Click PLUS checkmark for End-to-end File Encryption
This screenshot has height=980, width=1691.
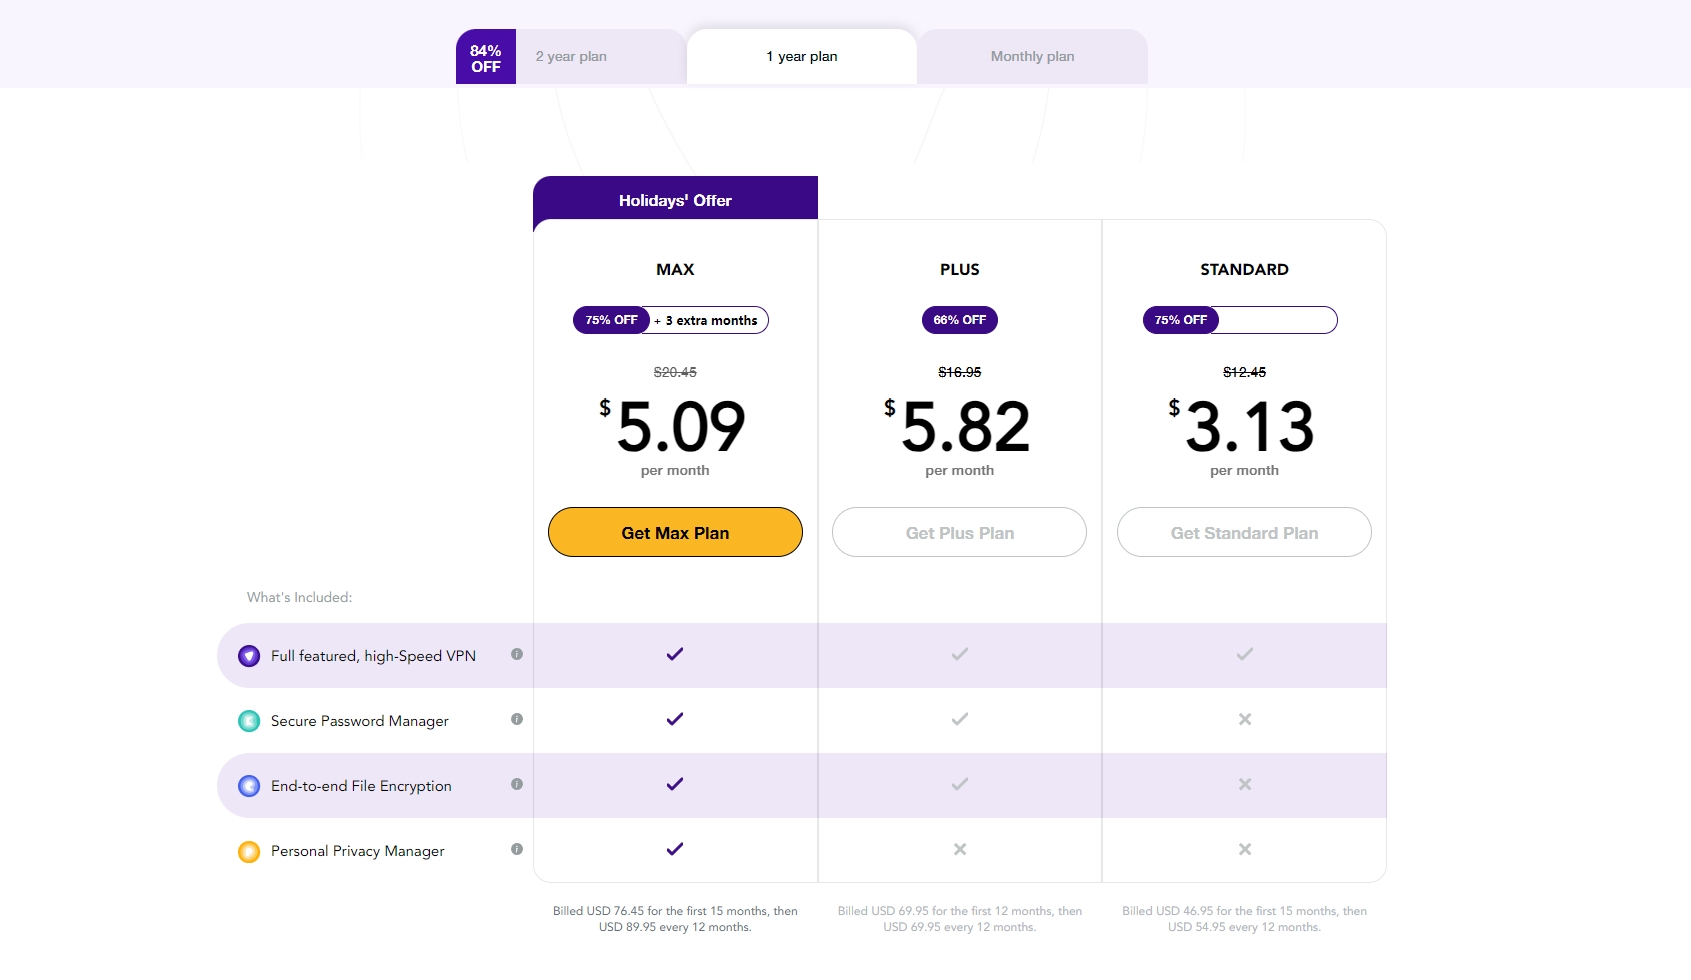pos(960,784)
